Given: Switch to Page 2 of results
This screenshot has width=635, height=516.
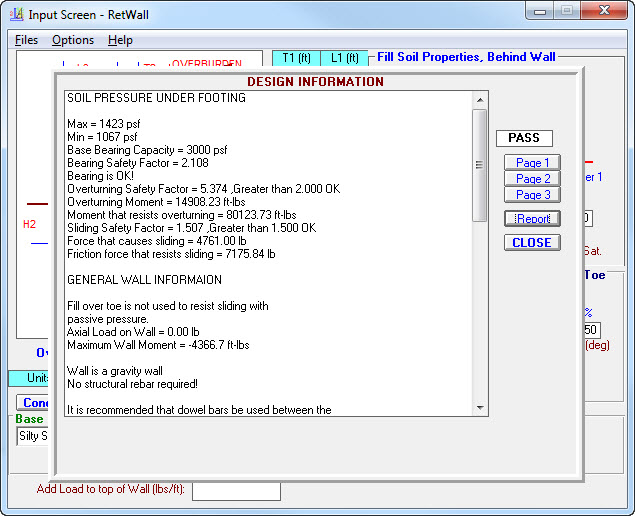Looking at the screenshot, I should point(532,179).
